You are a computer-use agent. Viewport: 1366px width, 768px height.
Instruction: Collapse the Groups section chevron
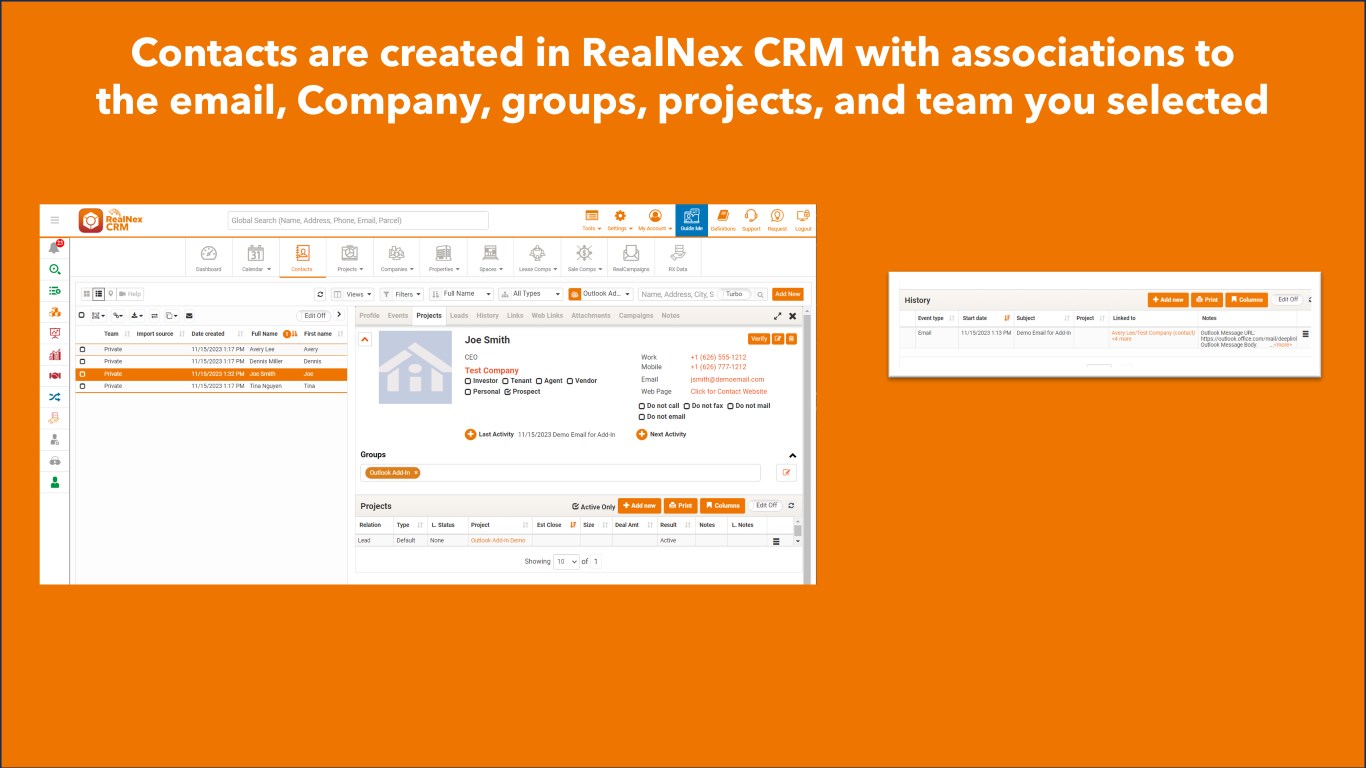coord(793,456)
